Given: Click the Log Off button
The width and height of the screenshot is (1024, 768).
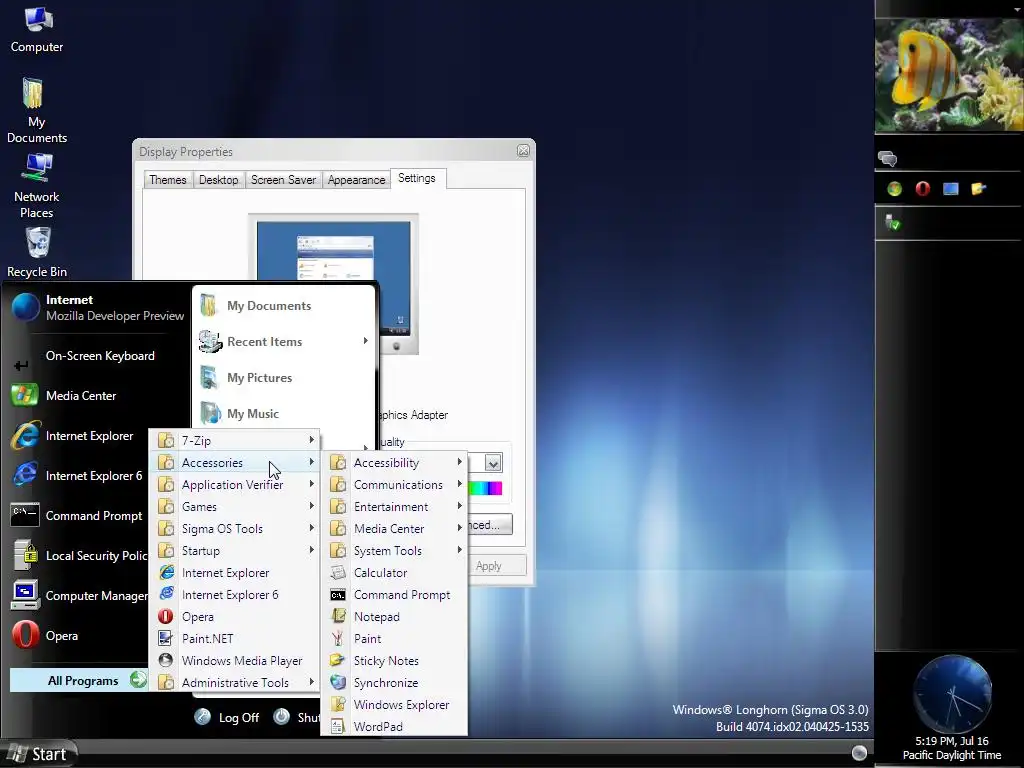Looking at the screenshot, I should tap(227, 718).
